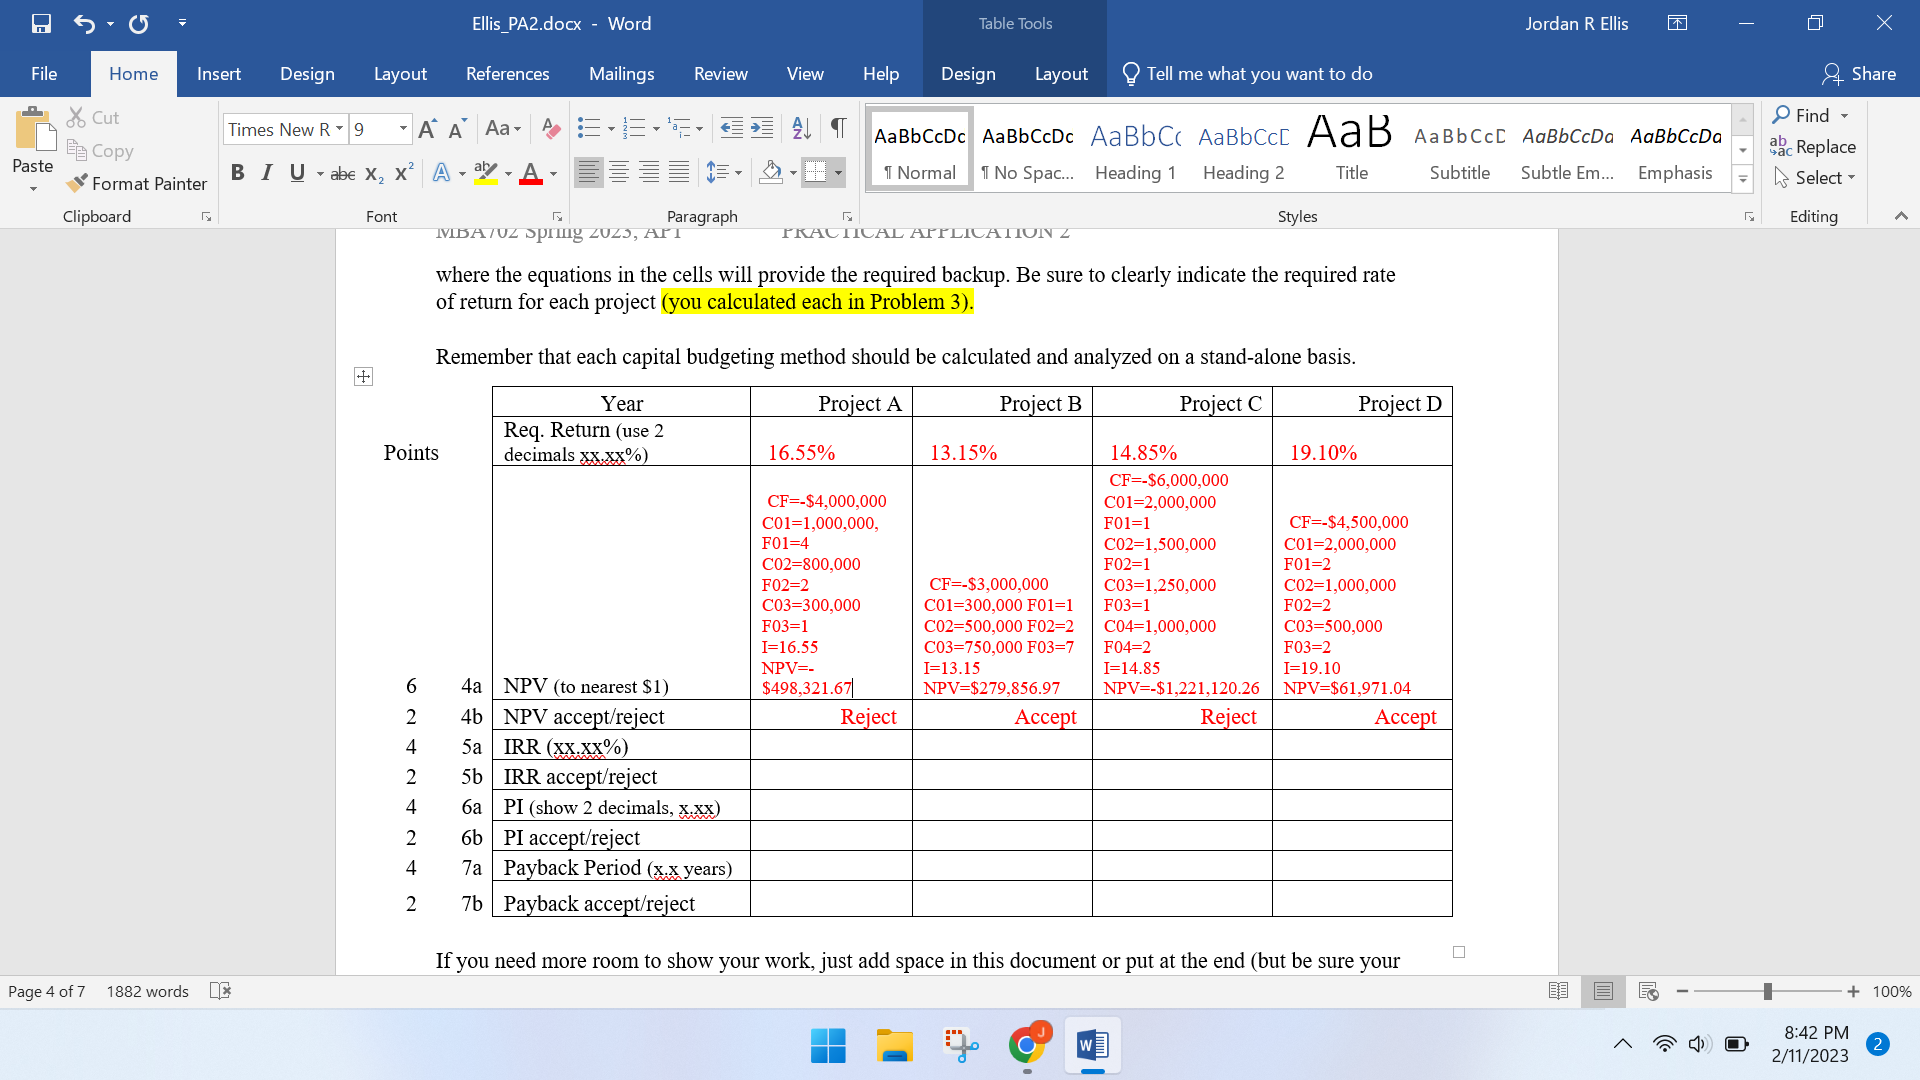Toggle italic formatting
Image resolution: width=1920 pixels, height=1080 pixels.
[x=266, y=172]
